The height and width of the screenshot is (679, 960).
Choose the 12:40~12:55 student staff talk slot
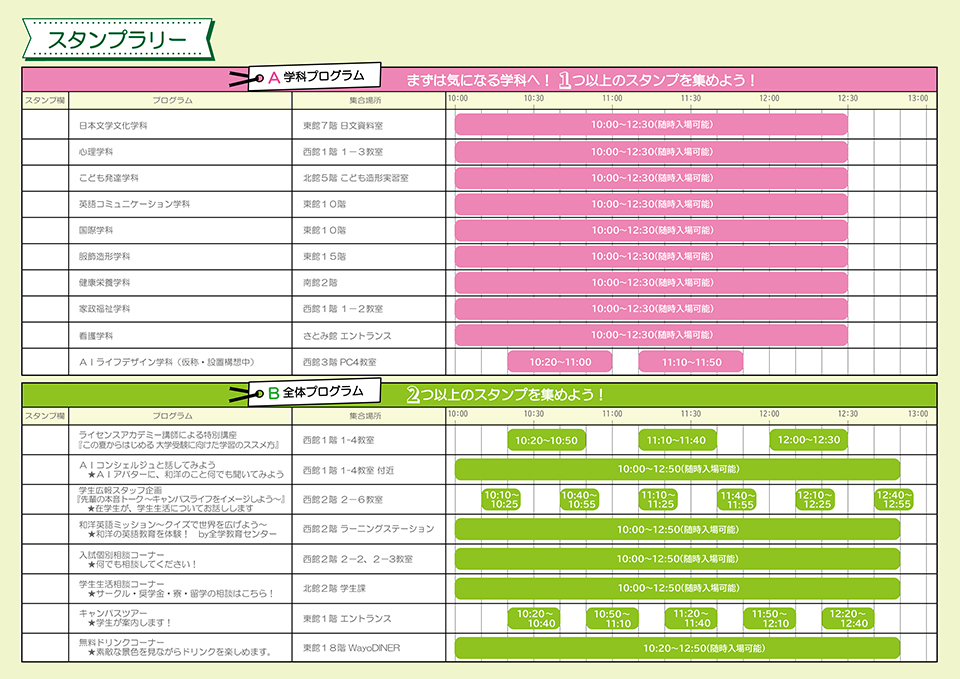(893, 500)
